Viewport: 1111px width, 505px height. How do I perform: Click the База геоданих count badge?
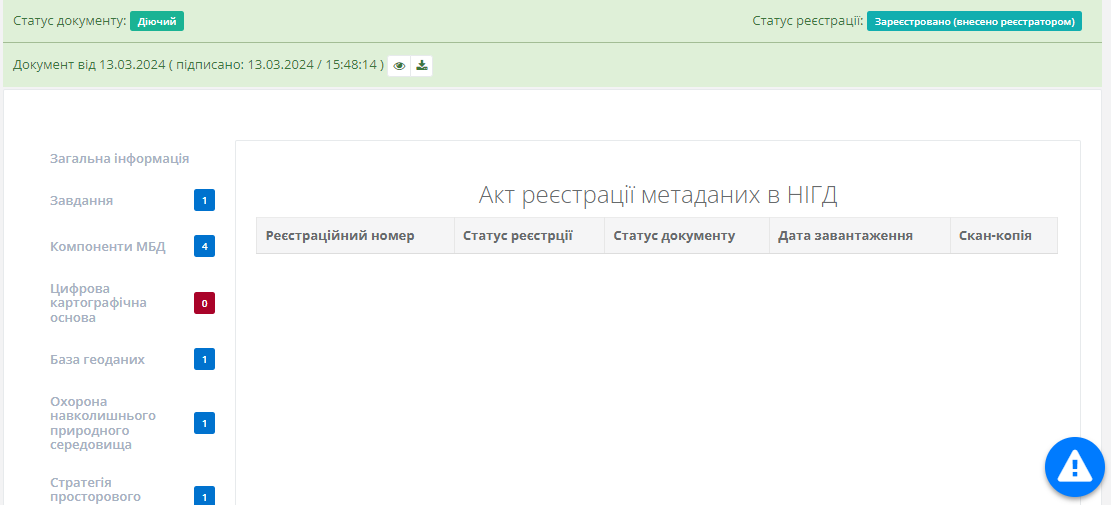[x=204, y=359]
